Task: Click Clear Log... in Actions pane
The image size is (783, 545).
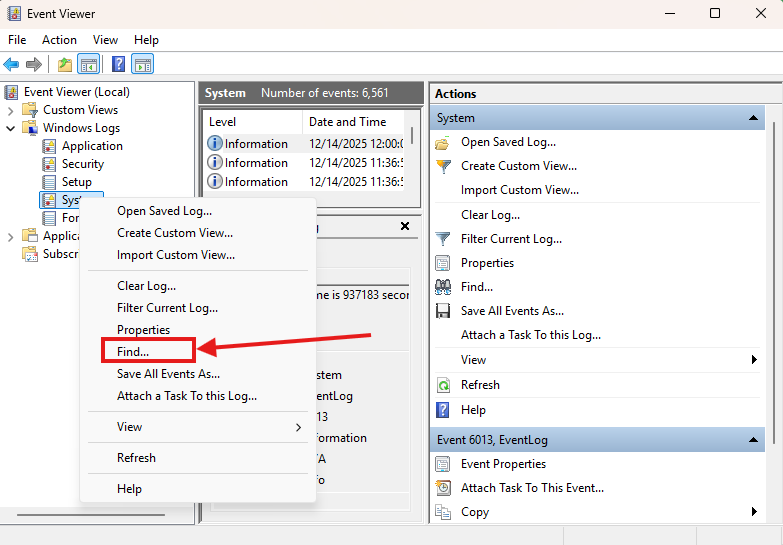Action: click(x=490, y=215)
